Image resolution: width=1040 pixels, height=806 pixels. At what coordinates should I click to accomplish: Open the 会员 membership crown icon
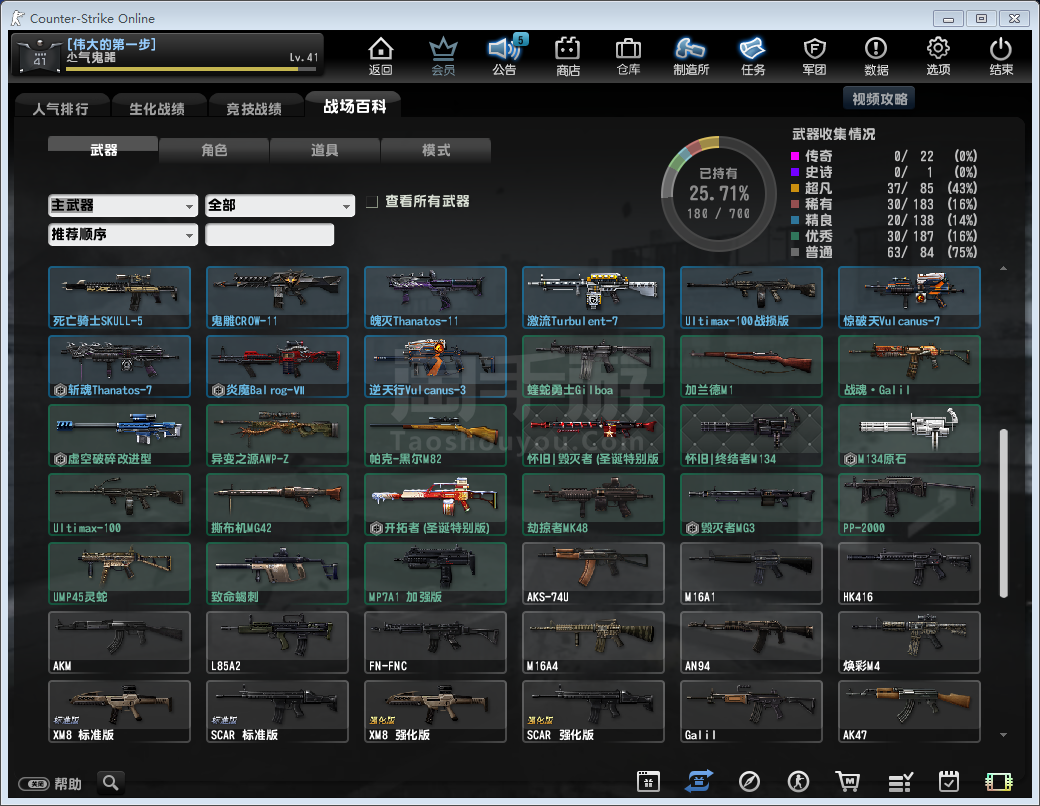[x=443, y=56]
